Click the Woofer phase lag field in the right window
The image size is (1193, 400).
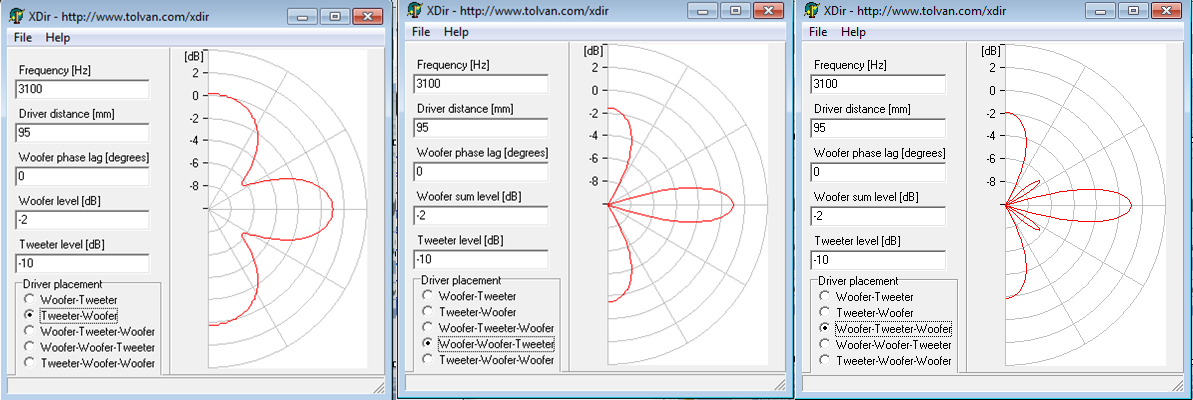[x=878, y=172]
